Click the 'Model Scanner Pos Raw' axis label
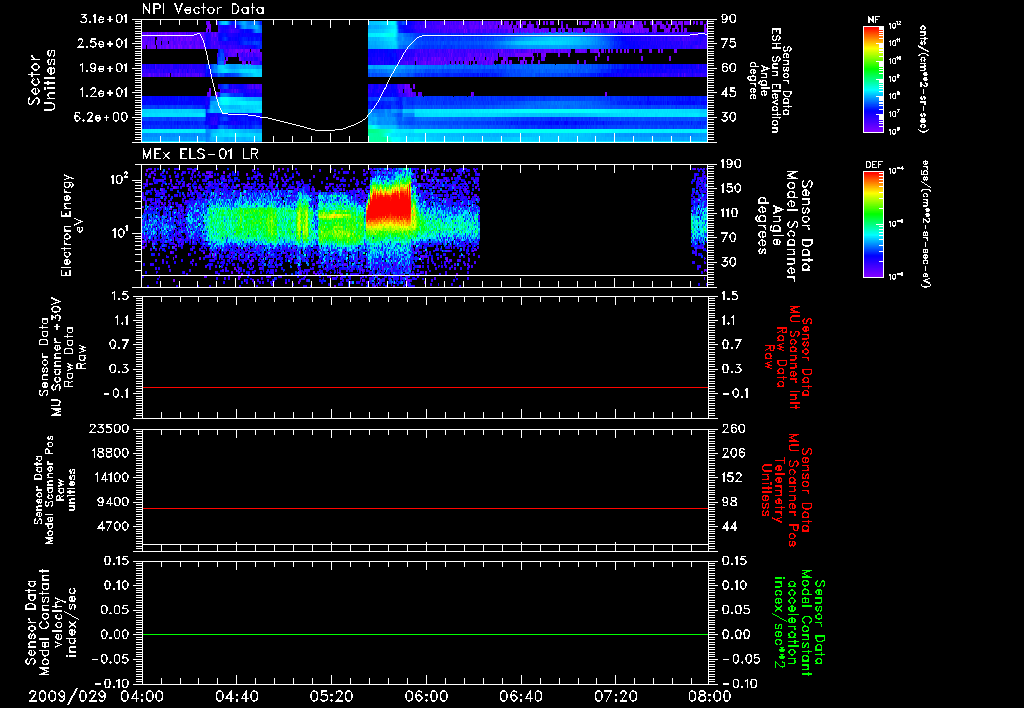 pyautogui.click(x=55, y=490)
